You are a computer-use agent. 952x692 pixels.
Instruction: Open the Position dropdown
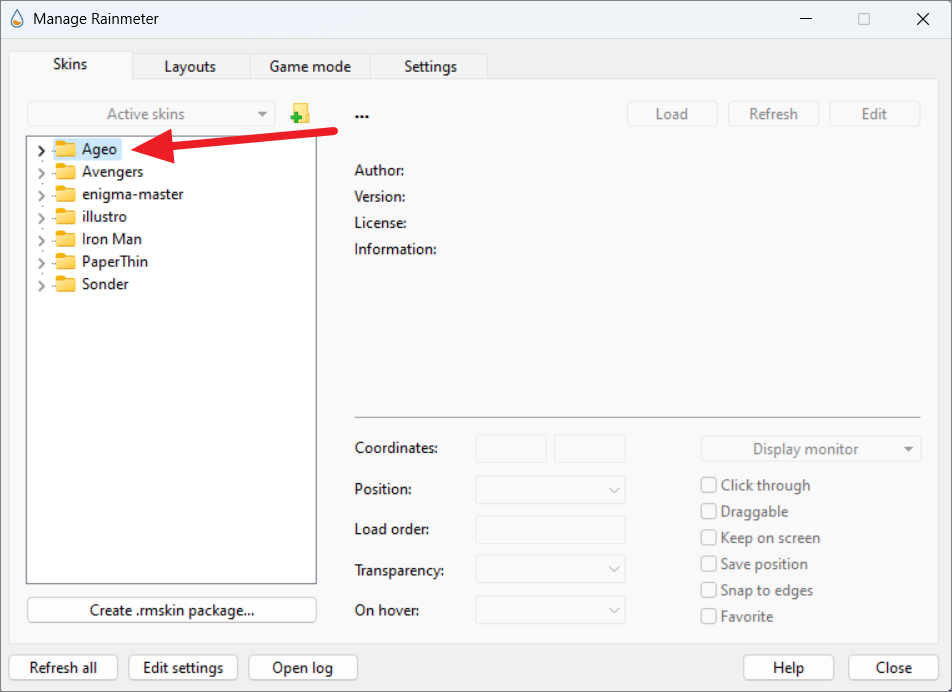550,490
